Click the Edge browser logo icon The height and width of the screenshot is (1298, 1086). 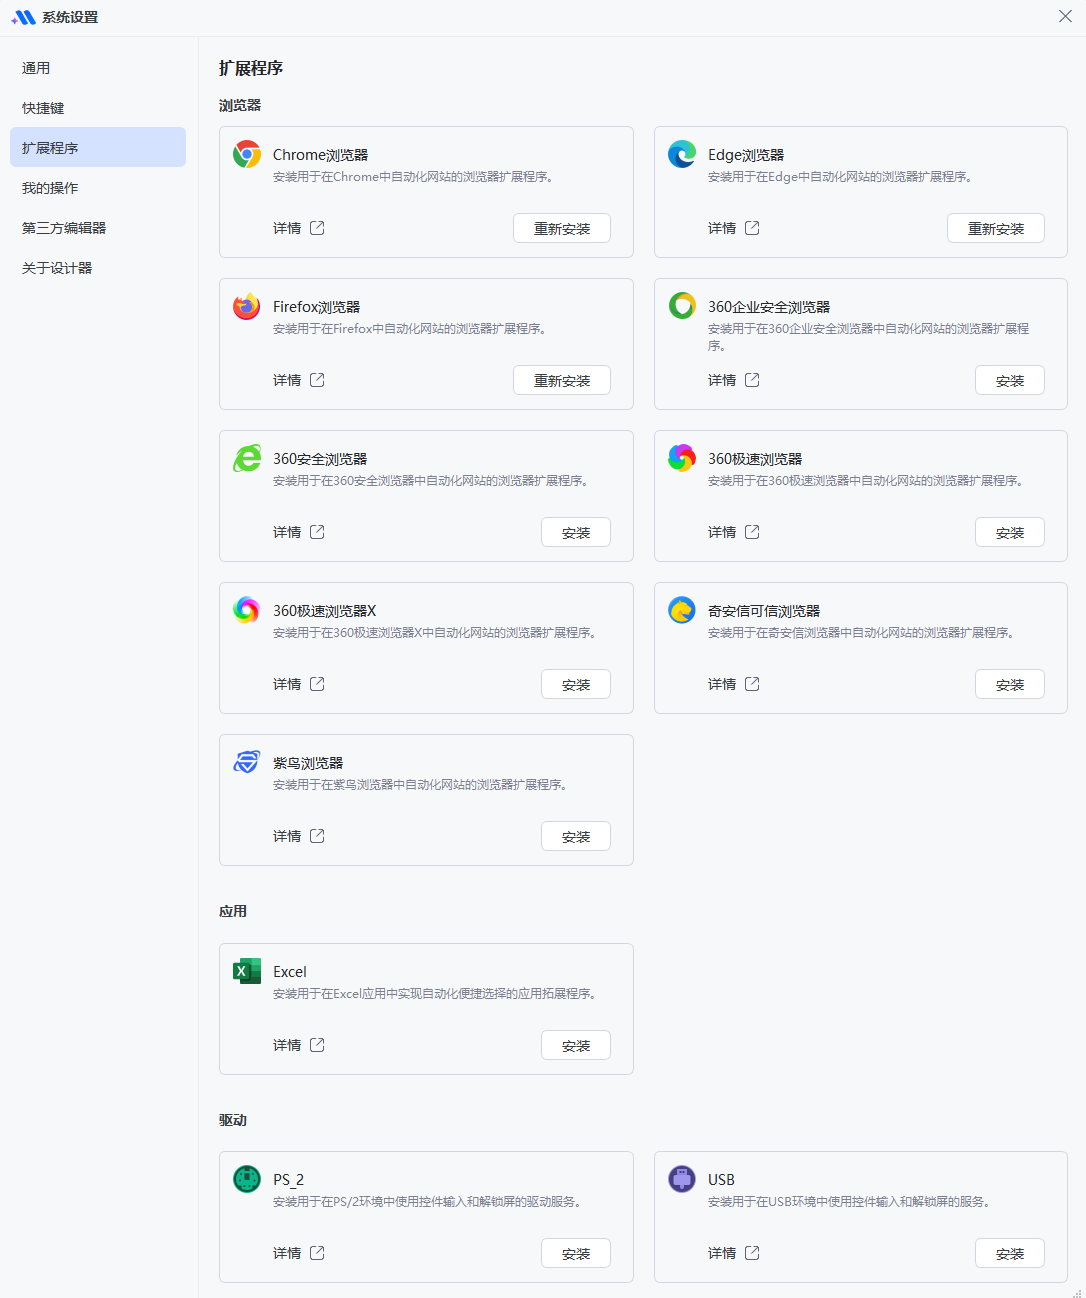pos(682,154)
